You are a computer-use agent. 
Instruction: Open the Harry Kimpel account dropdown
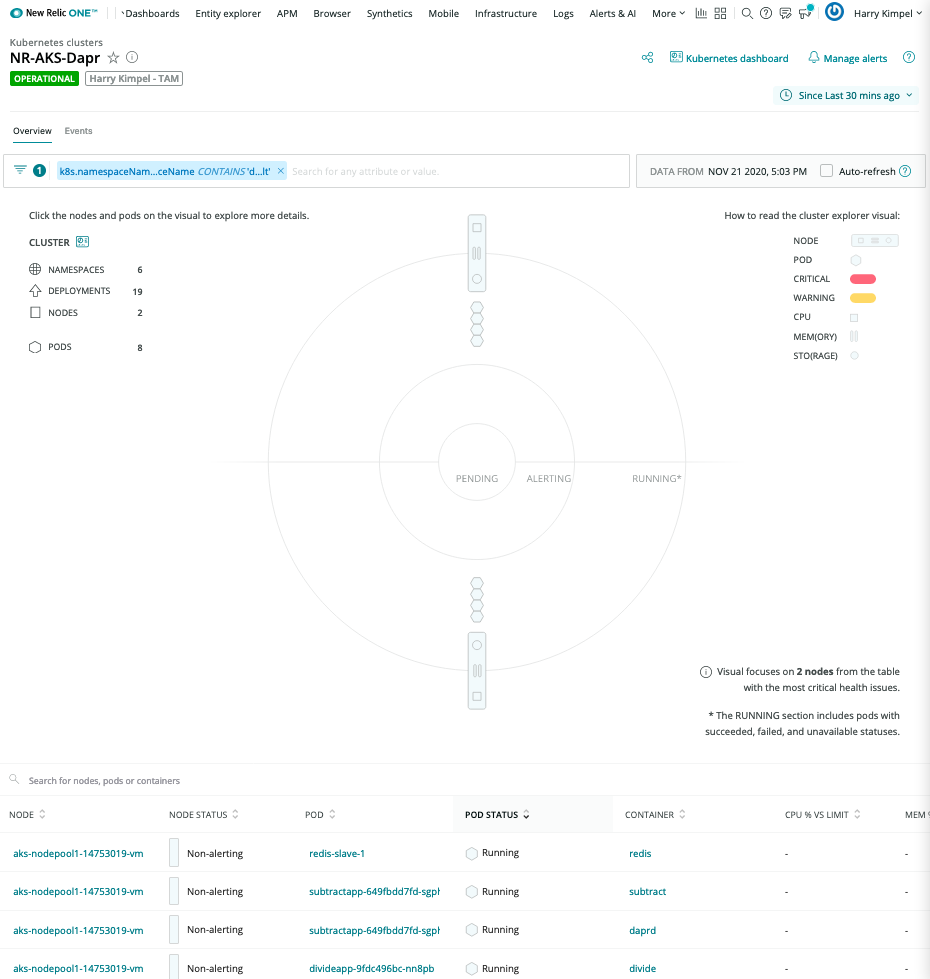(885, 13)
